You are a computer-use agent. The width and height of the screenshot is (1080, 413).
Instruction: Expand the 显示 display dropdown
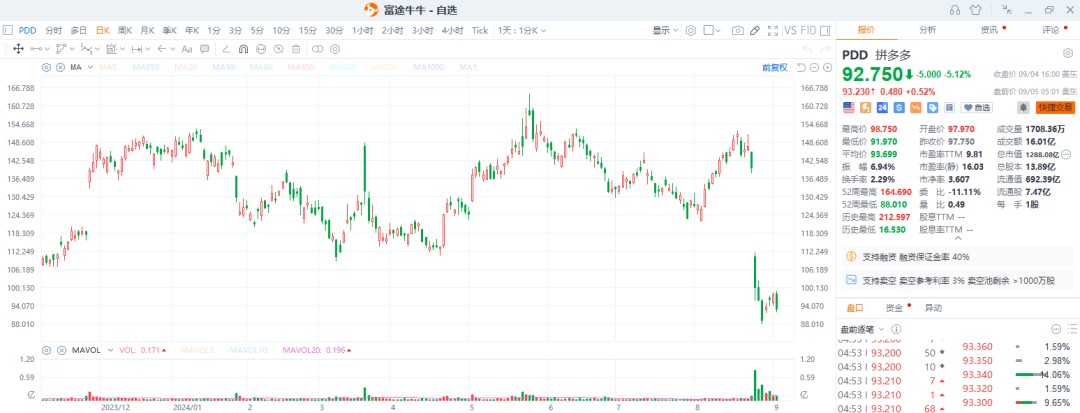pyautogui.click(x=664, y=30)
